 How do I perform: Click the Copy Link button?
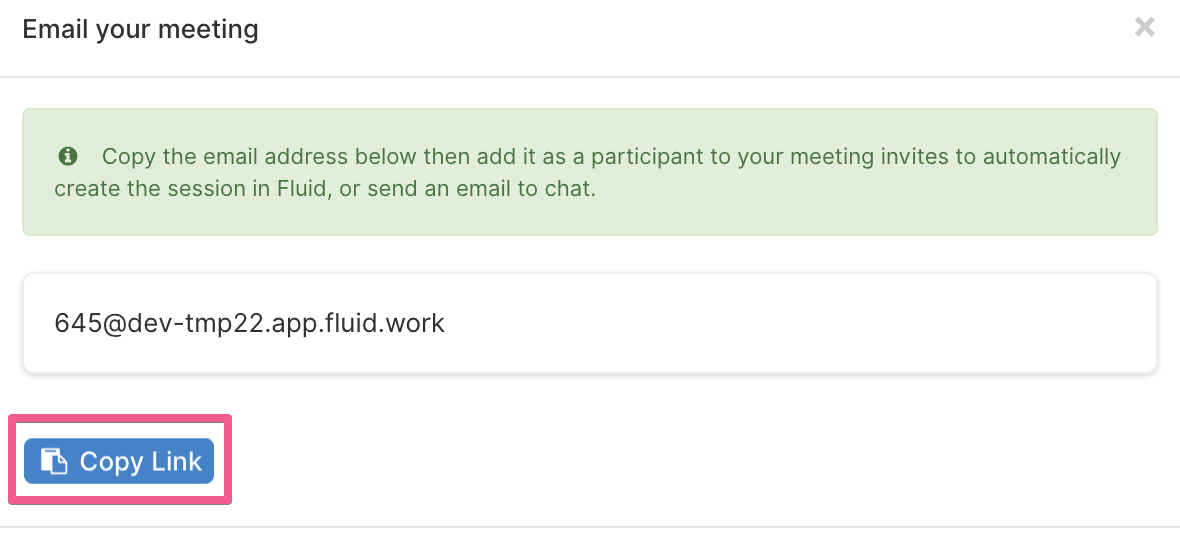119,461
